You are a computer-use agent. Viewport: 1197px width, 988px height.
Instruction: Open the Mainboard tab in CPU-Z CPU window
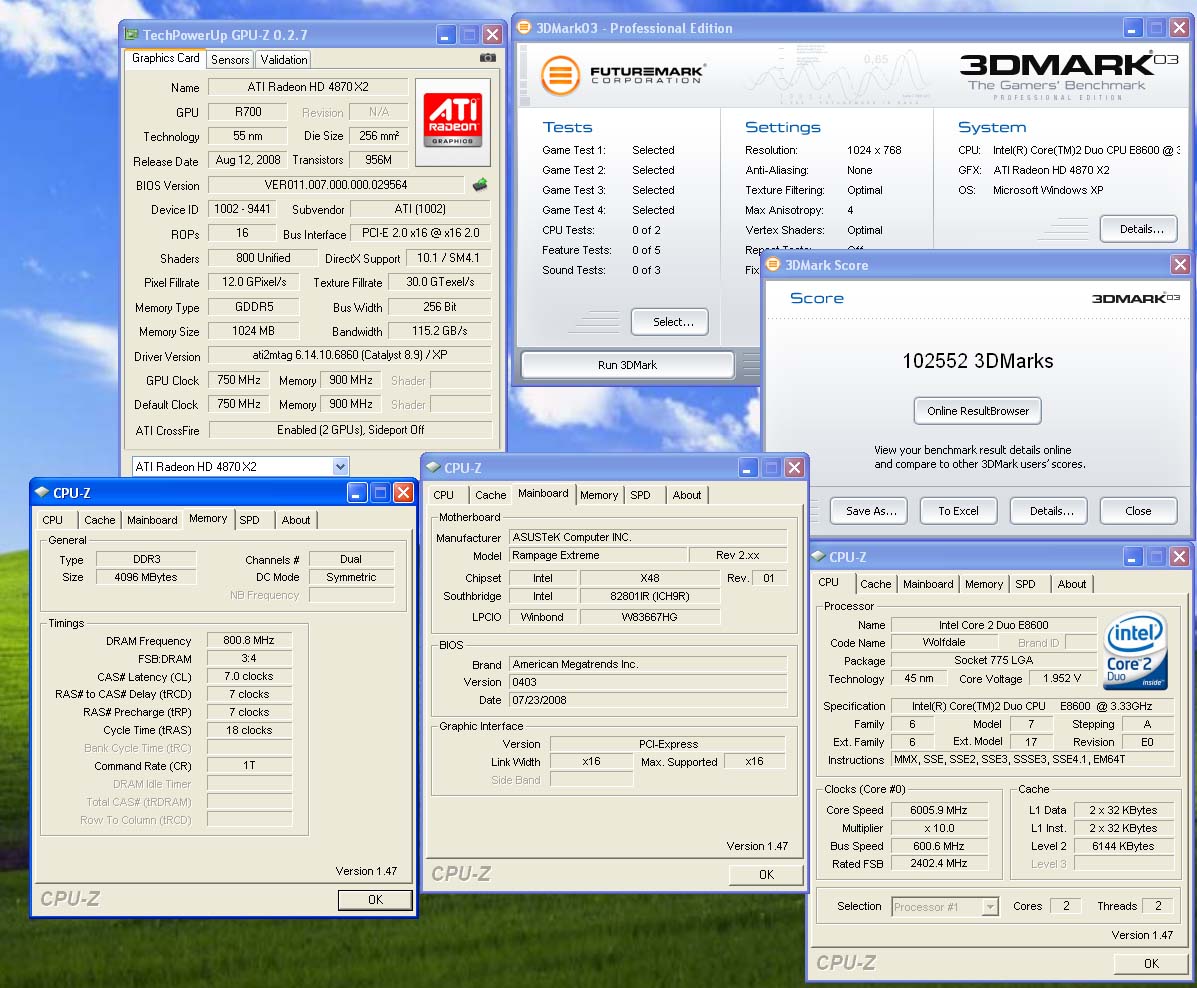[928, 584]
